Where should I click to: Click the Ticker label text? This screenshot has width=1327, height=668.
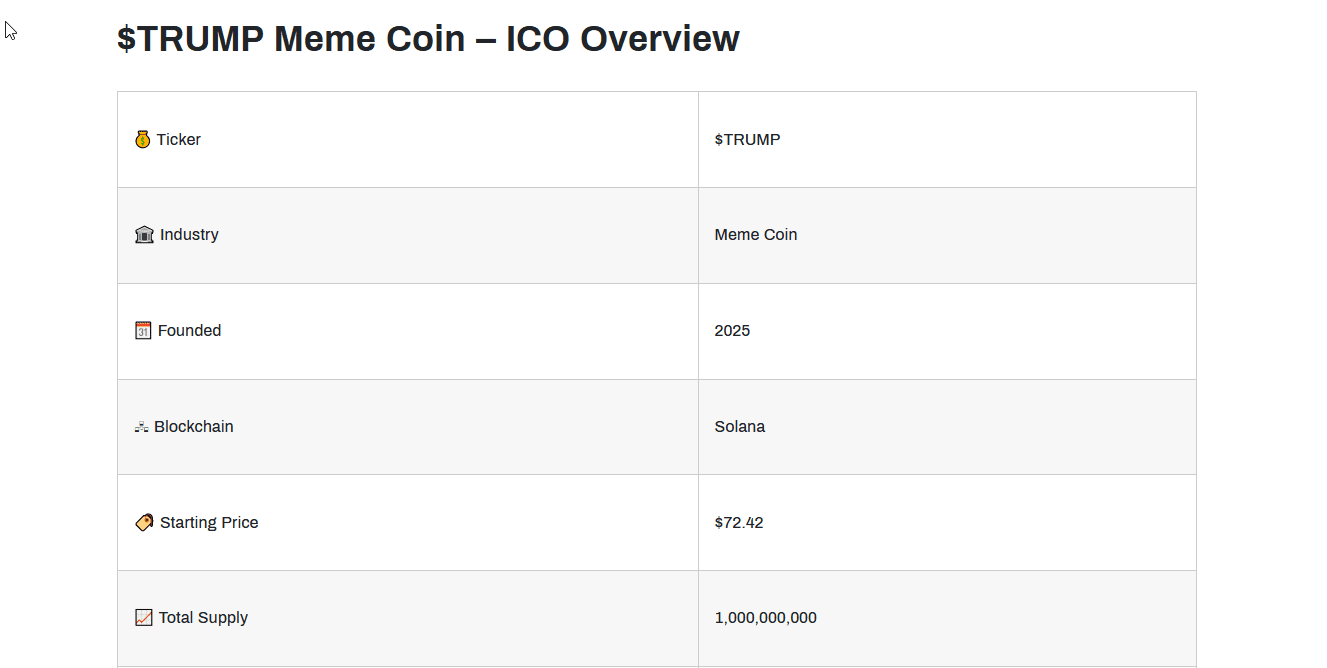(178, 140)
